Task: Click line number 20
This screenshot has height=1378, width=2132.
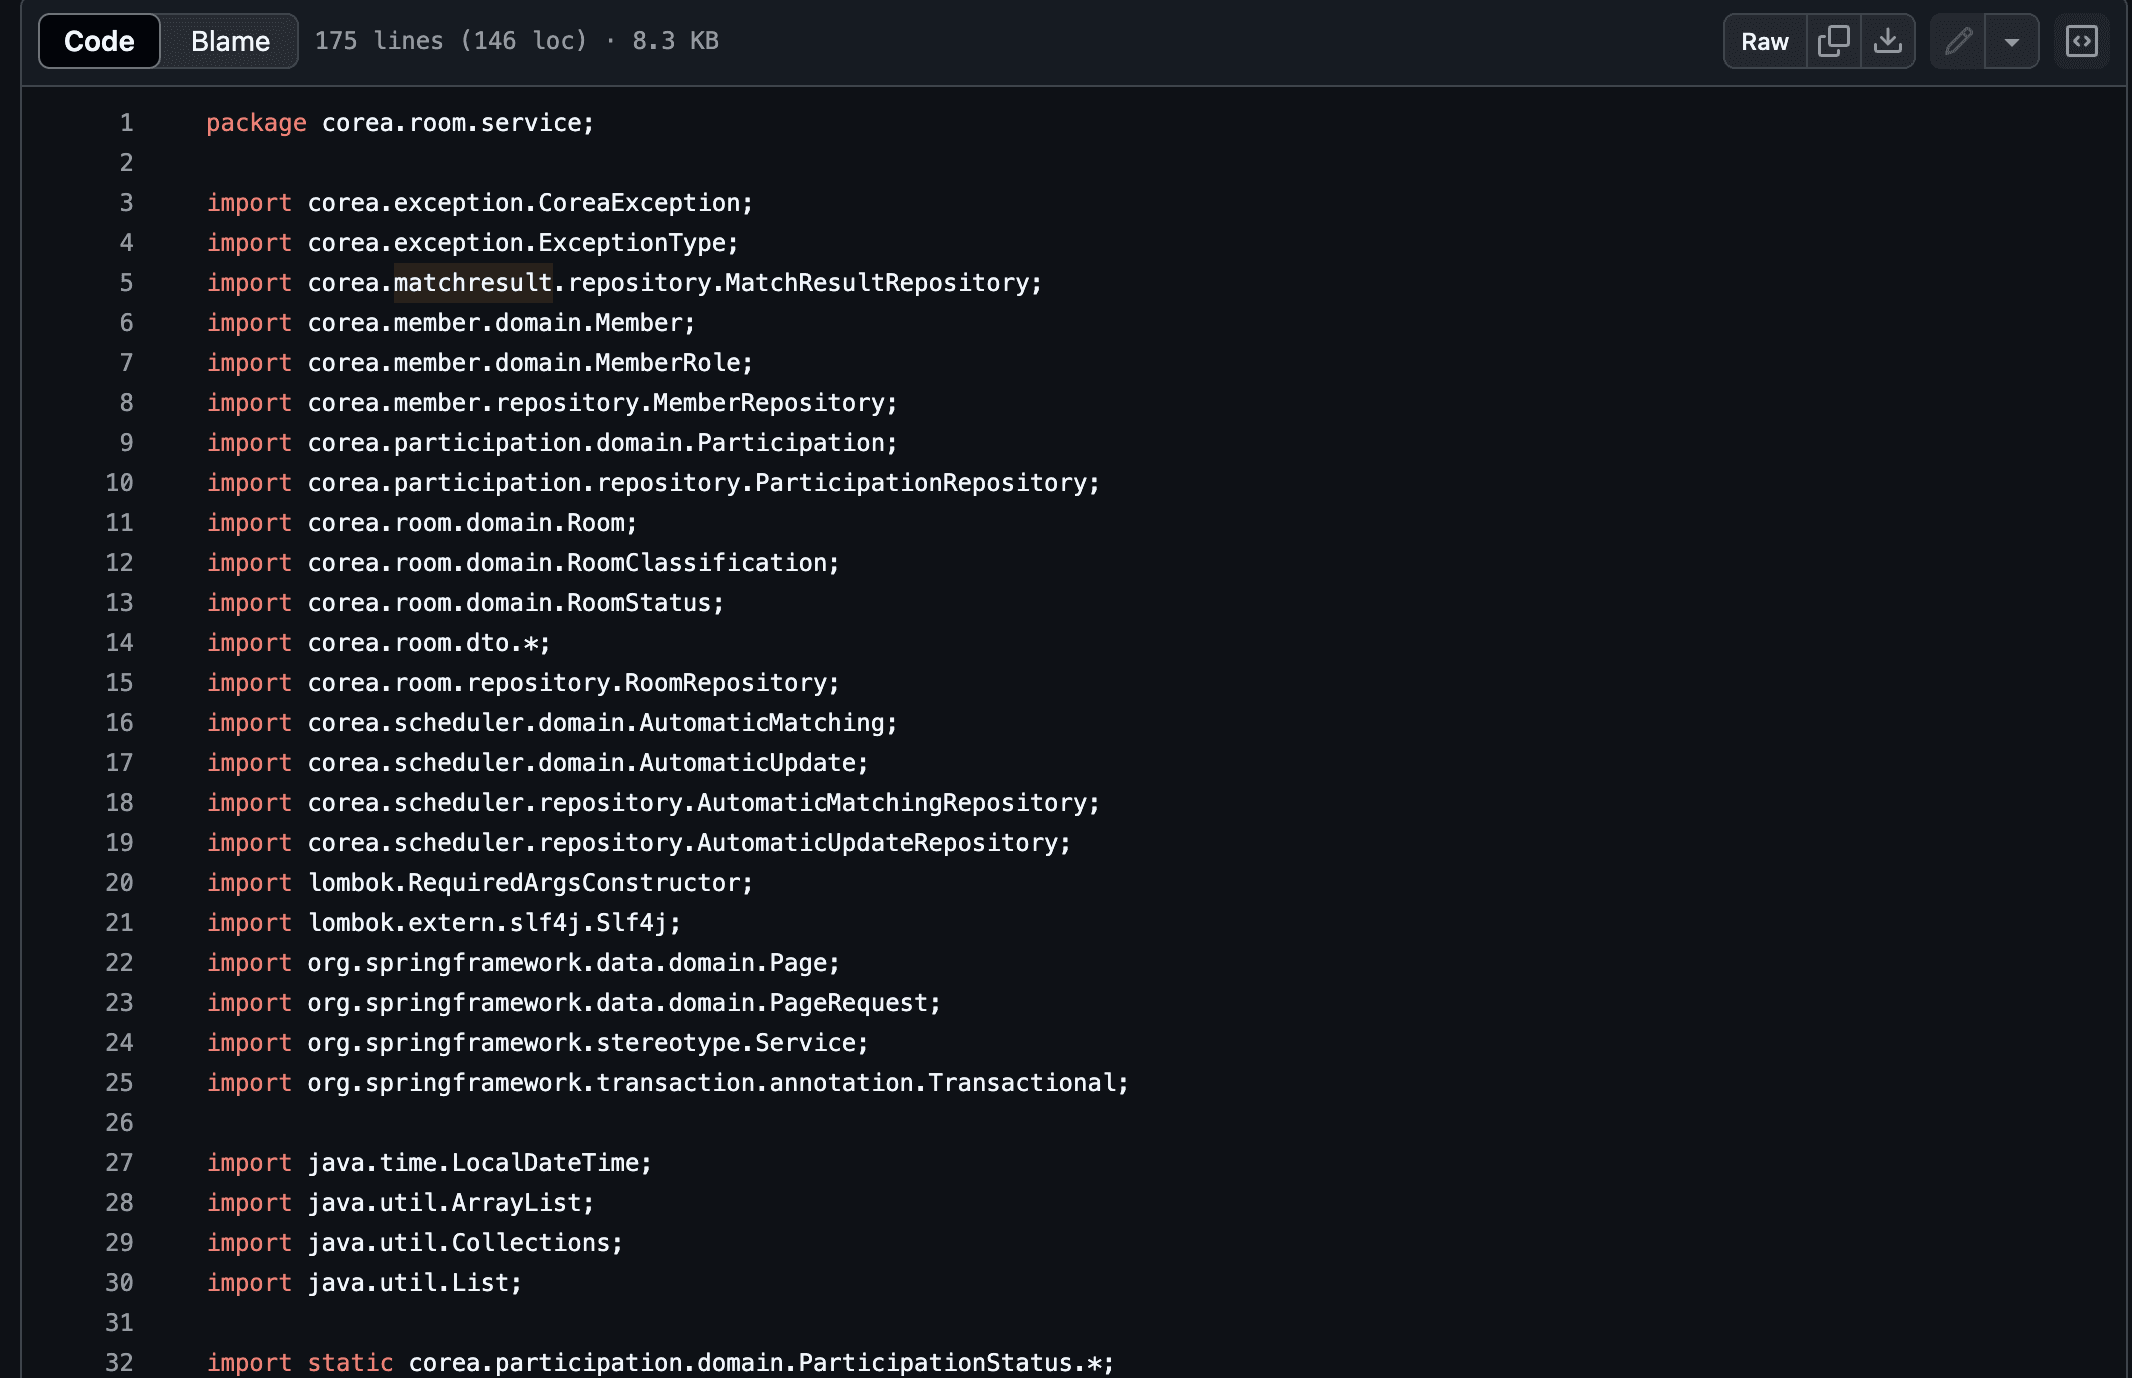Action: (119, 883)
